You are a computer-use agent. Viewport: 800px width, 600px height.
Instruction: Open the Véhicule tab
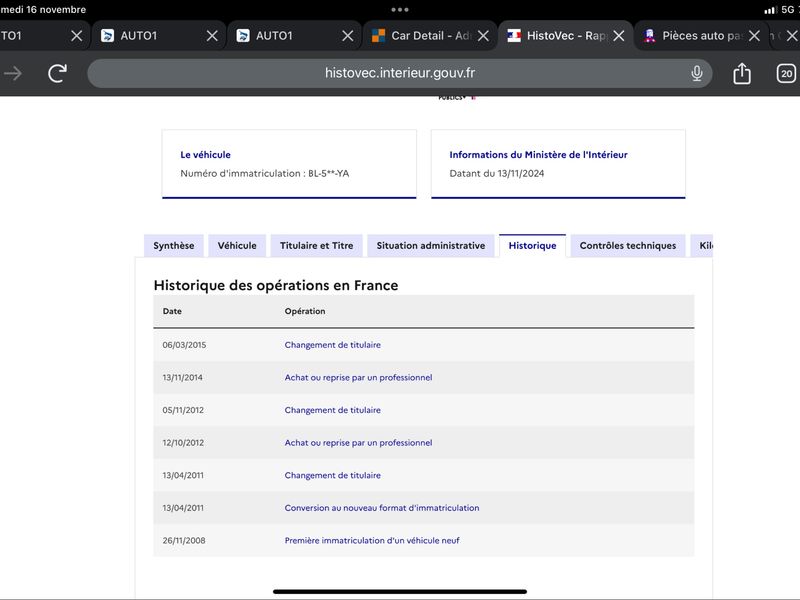[x=237, y=245]
